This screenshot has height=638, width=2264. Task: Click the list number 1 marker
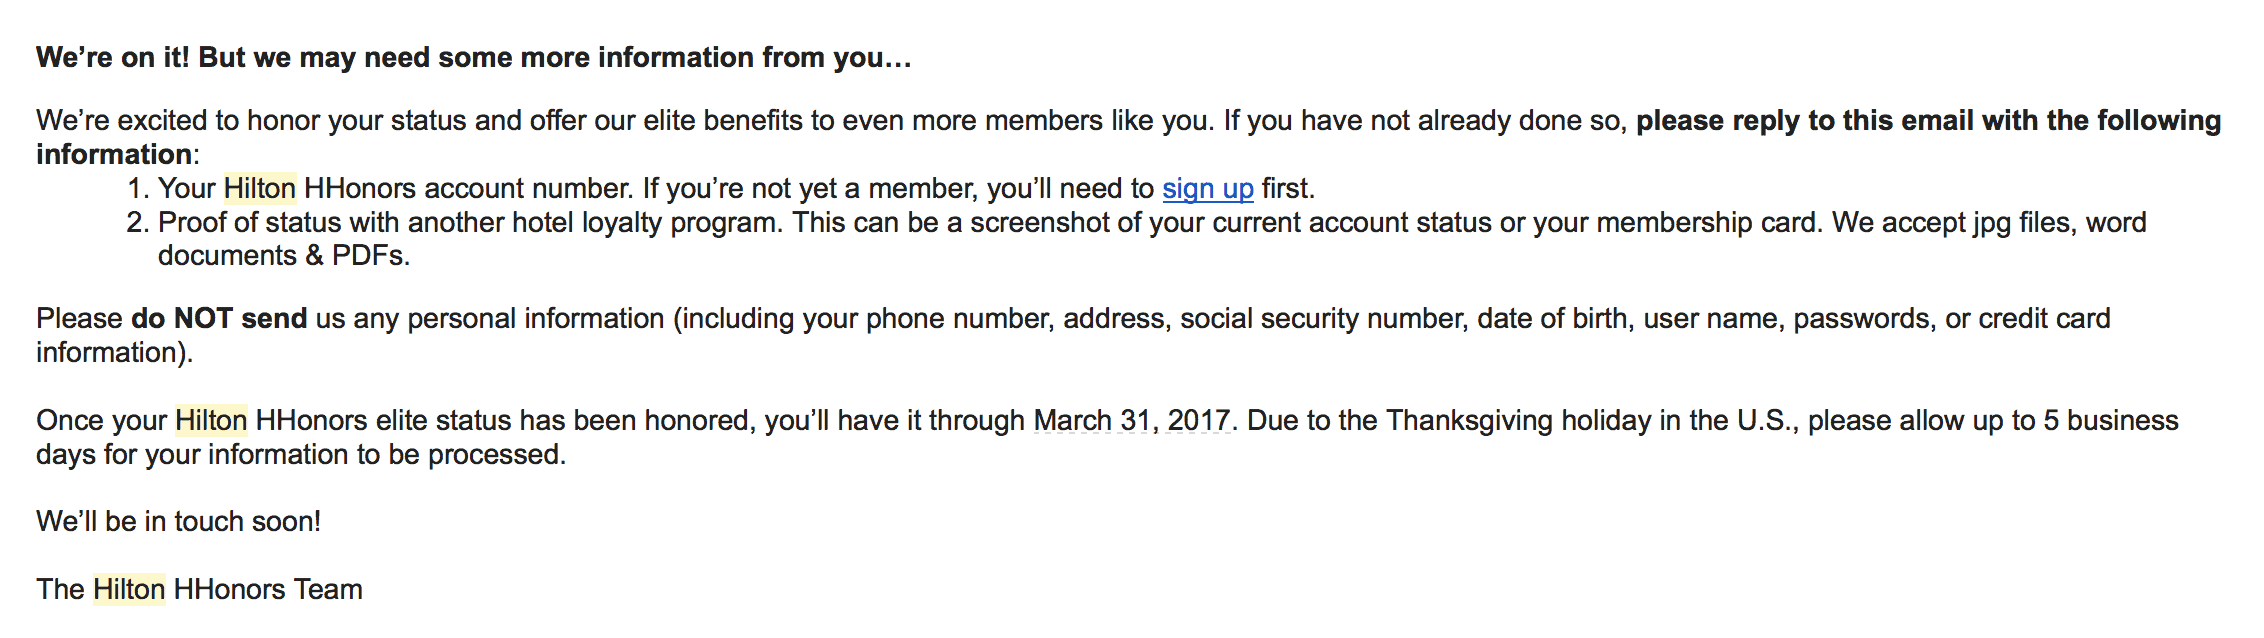pyautogui.click(x=138, y=188)
